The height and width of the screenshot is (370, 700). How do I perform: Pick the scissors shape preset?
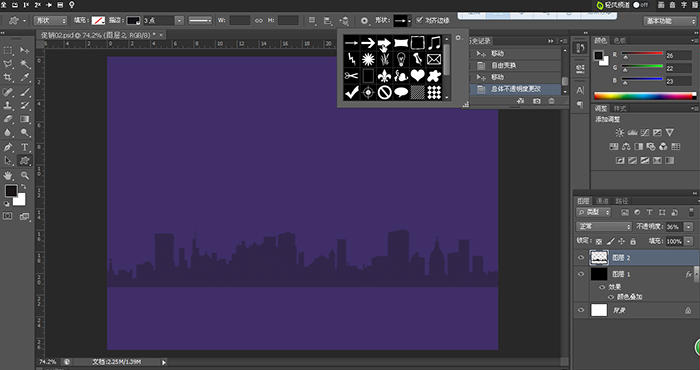(x=351, y=75)
